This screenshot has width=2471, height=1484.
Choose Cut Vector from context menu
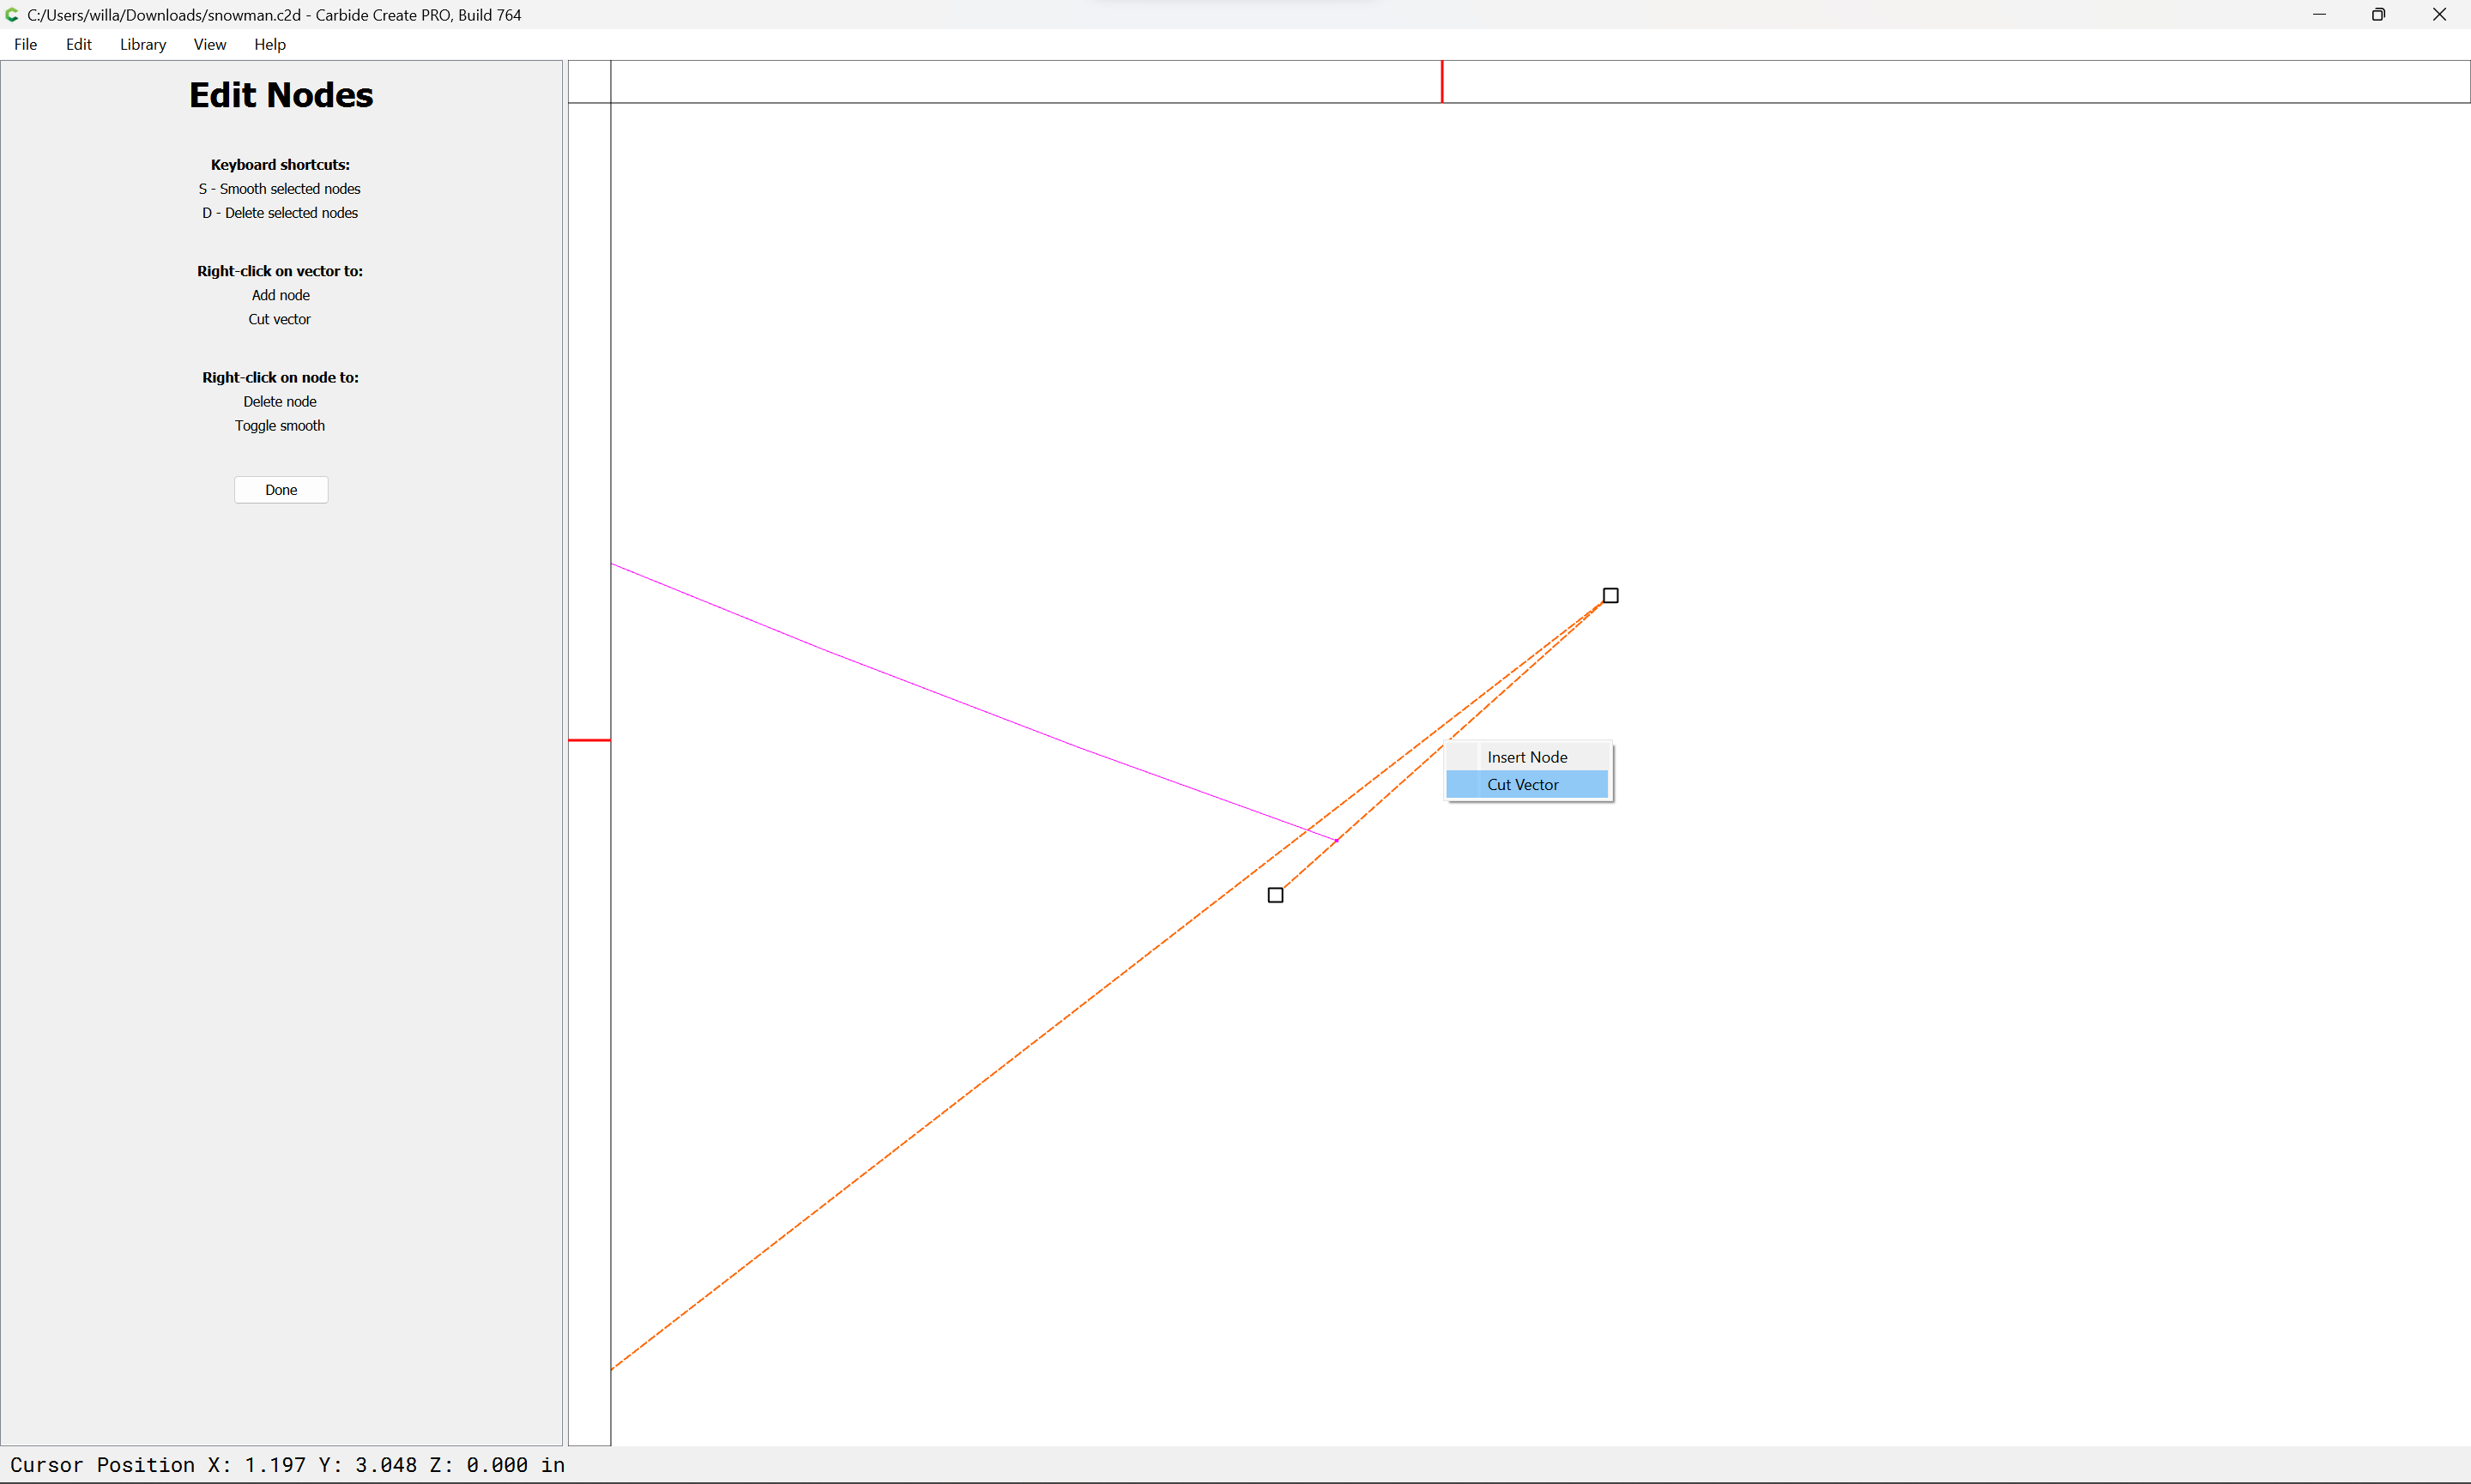coord(1522,785)
